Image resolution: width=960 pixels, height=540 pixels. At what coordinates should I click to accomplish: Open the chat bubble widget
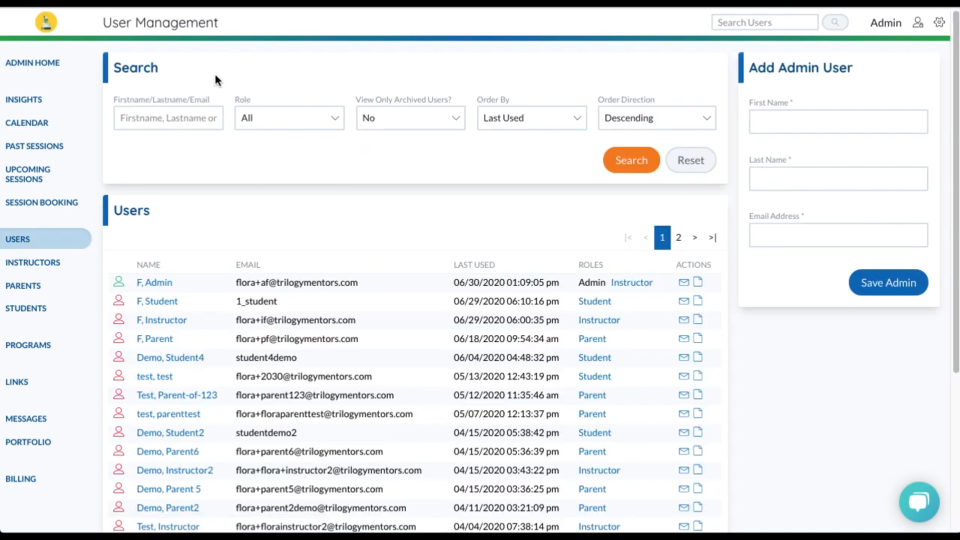(919, 502)
